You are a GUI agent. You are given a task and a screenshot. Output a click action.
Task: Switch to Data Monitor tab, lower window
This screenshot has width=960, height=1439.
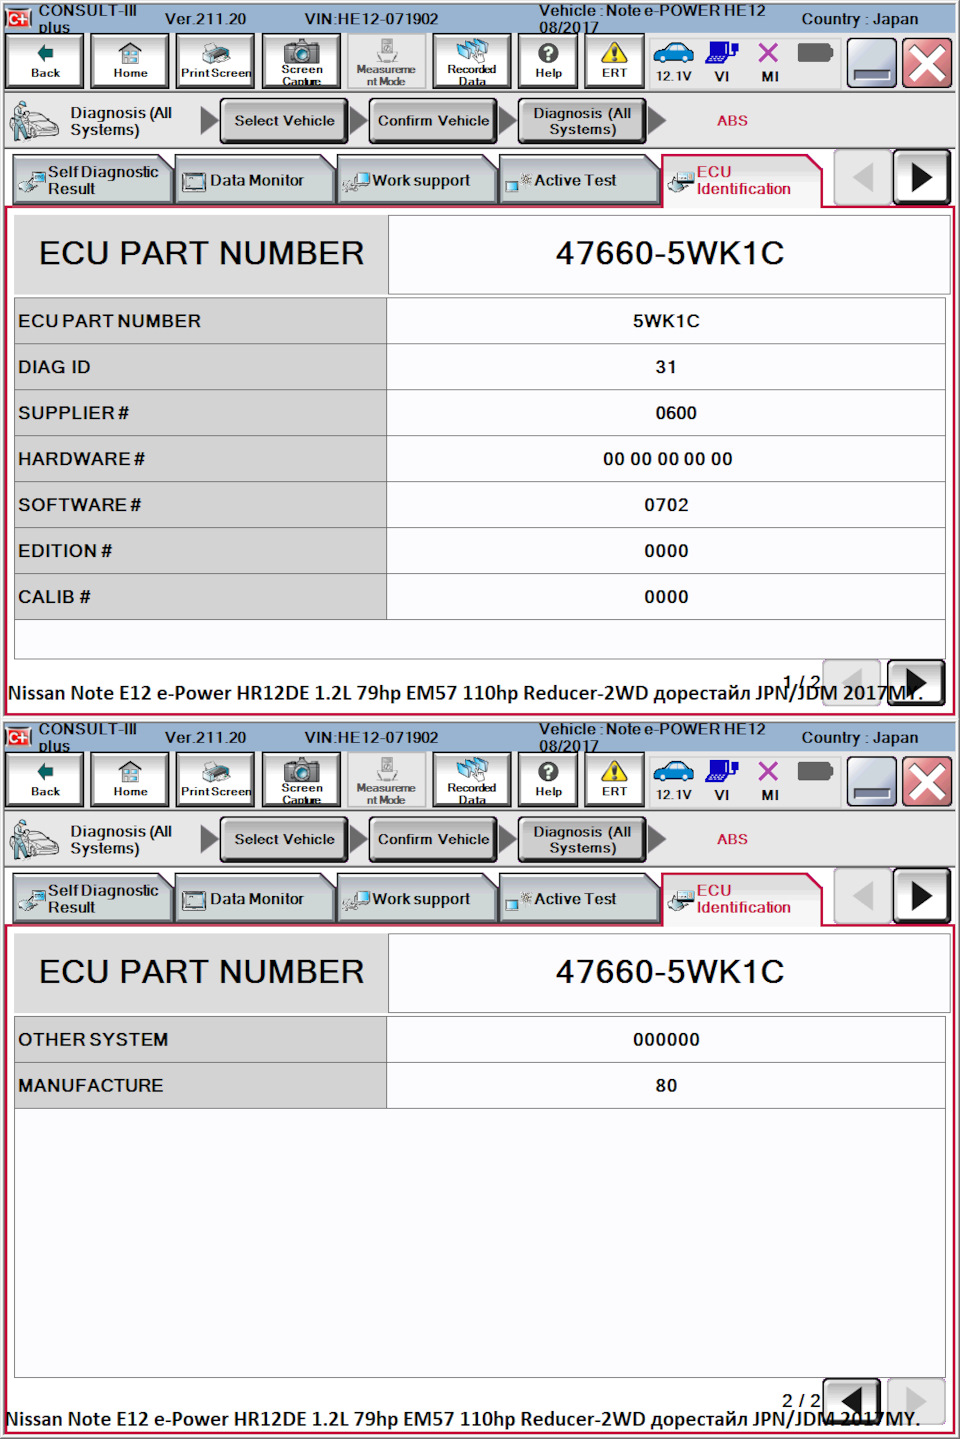tap(255, 899)
